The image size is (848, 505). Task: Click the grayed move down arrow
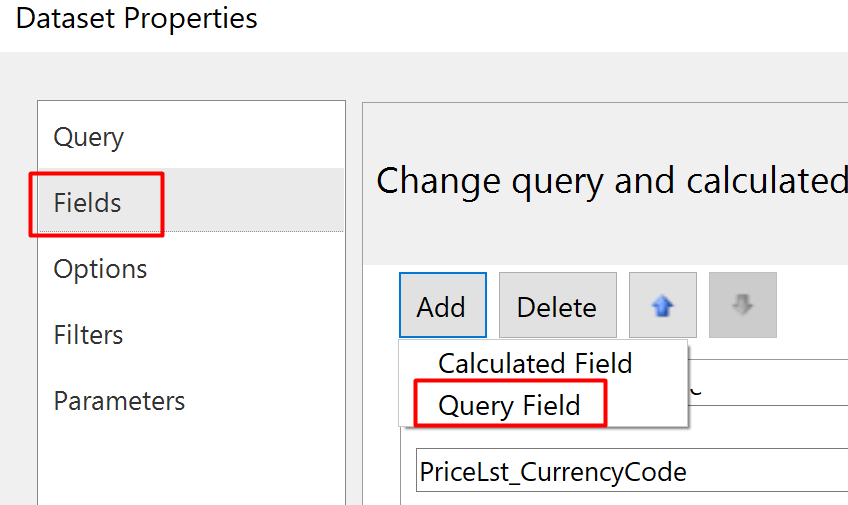click(742, 306)
